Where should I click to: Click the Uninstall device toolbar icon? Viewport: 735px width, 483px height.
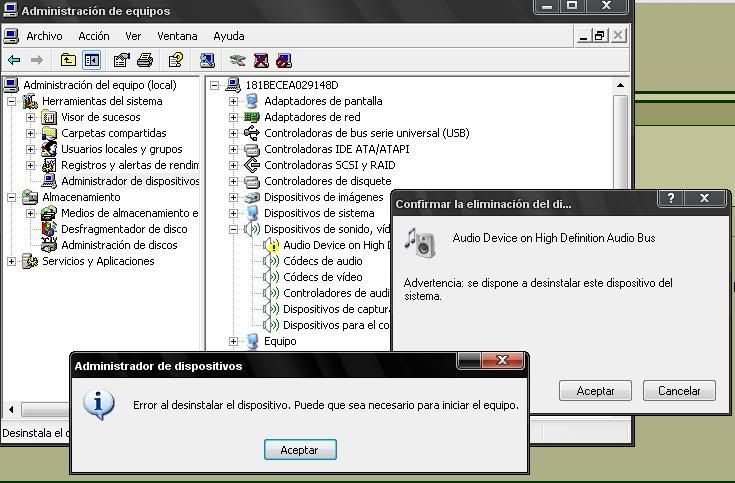pos(261,61)
